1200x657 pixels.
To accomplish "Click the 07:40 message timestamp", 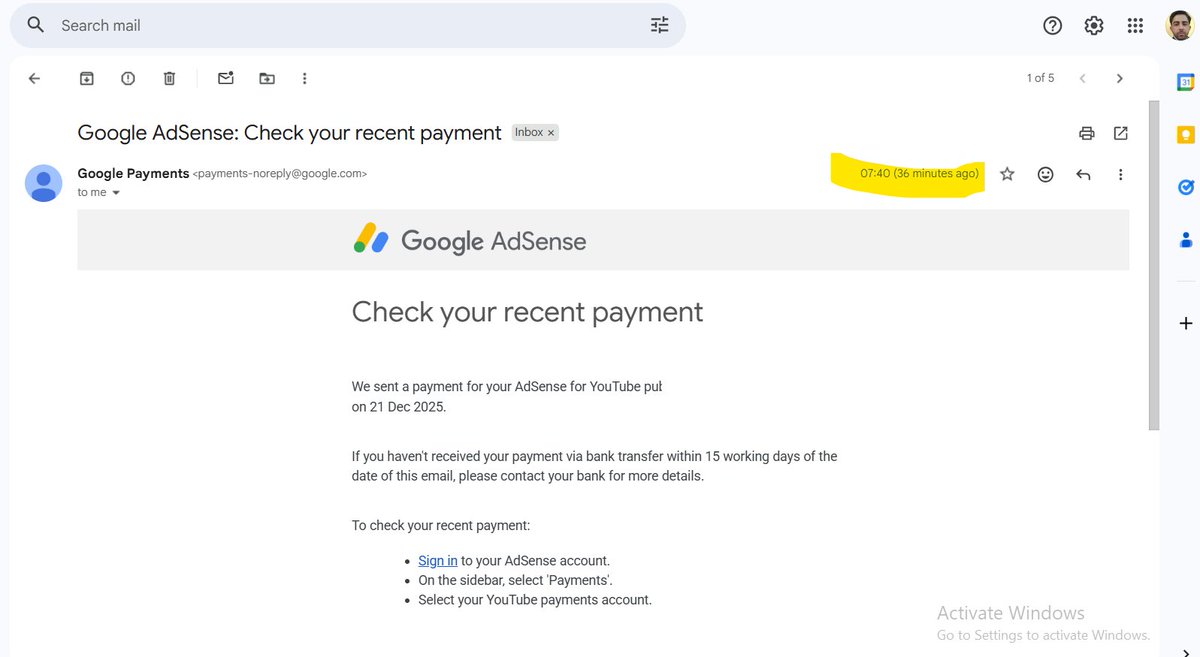I will point(920,174).
